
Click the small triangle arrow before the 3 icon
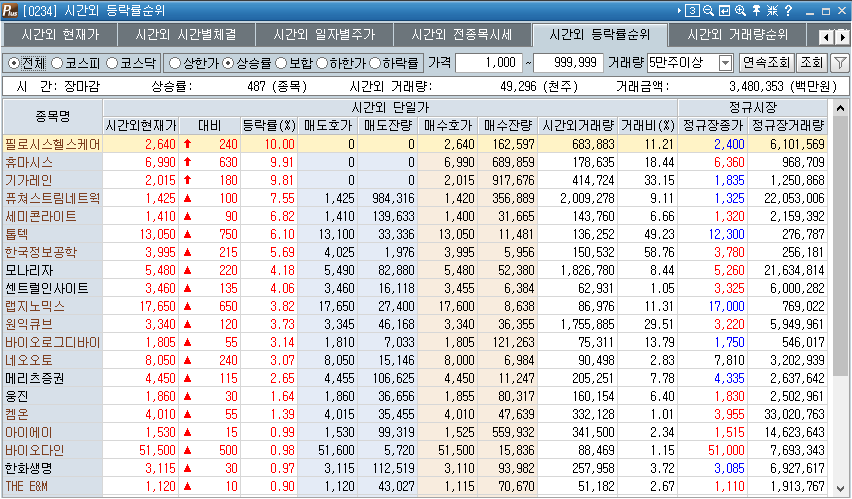pyautogui.click(x=679, y=10)
